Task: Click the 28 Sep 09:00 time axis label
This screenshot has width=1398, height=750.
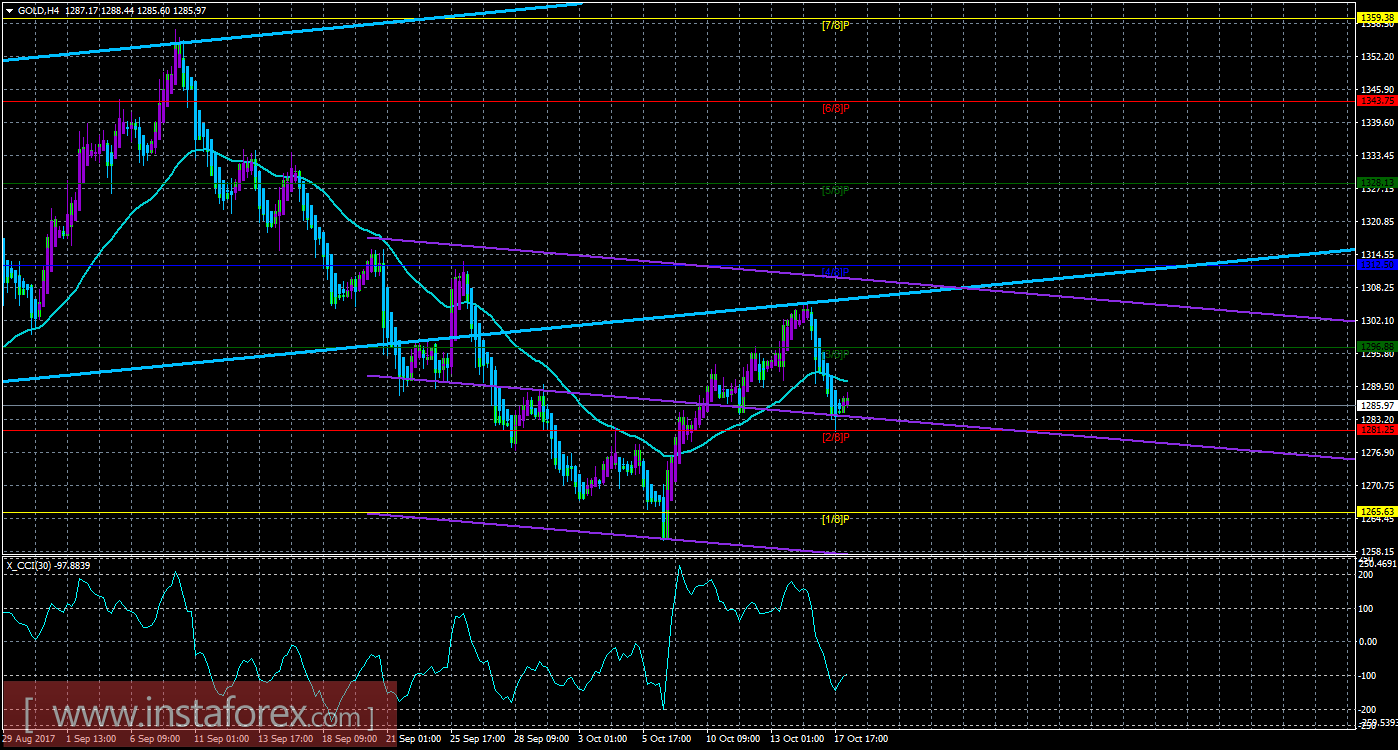Action: (x=544, y=739)
